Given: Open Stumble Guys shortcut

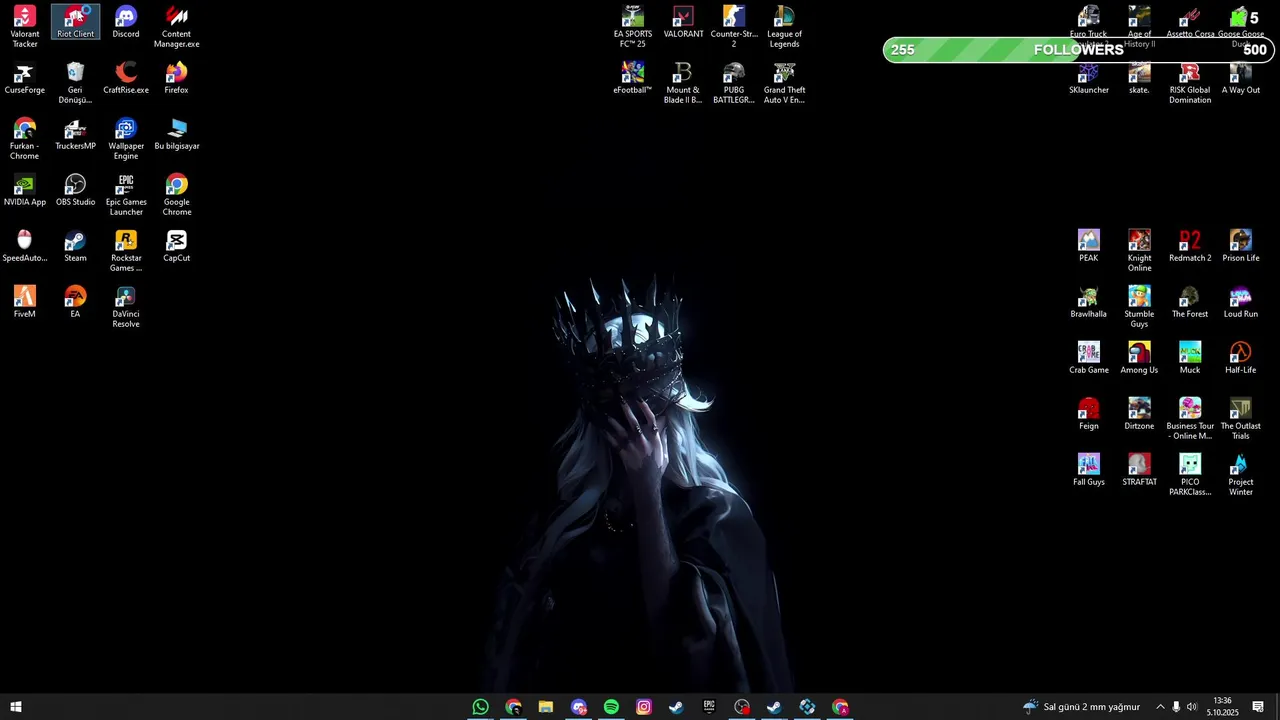Looking at the screenshot, I should click(1139, 307).
